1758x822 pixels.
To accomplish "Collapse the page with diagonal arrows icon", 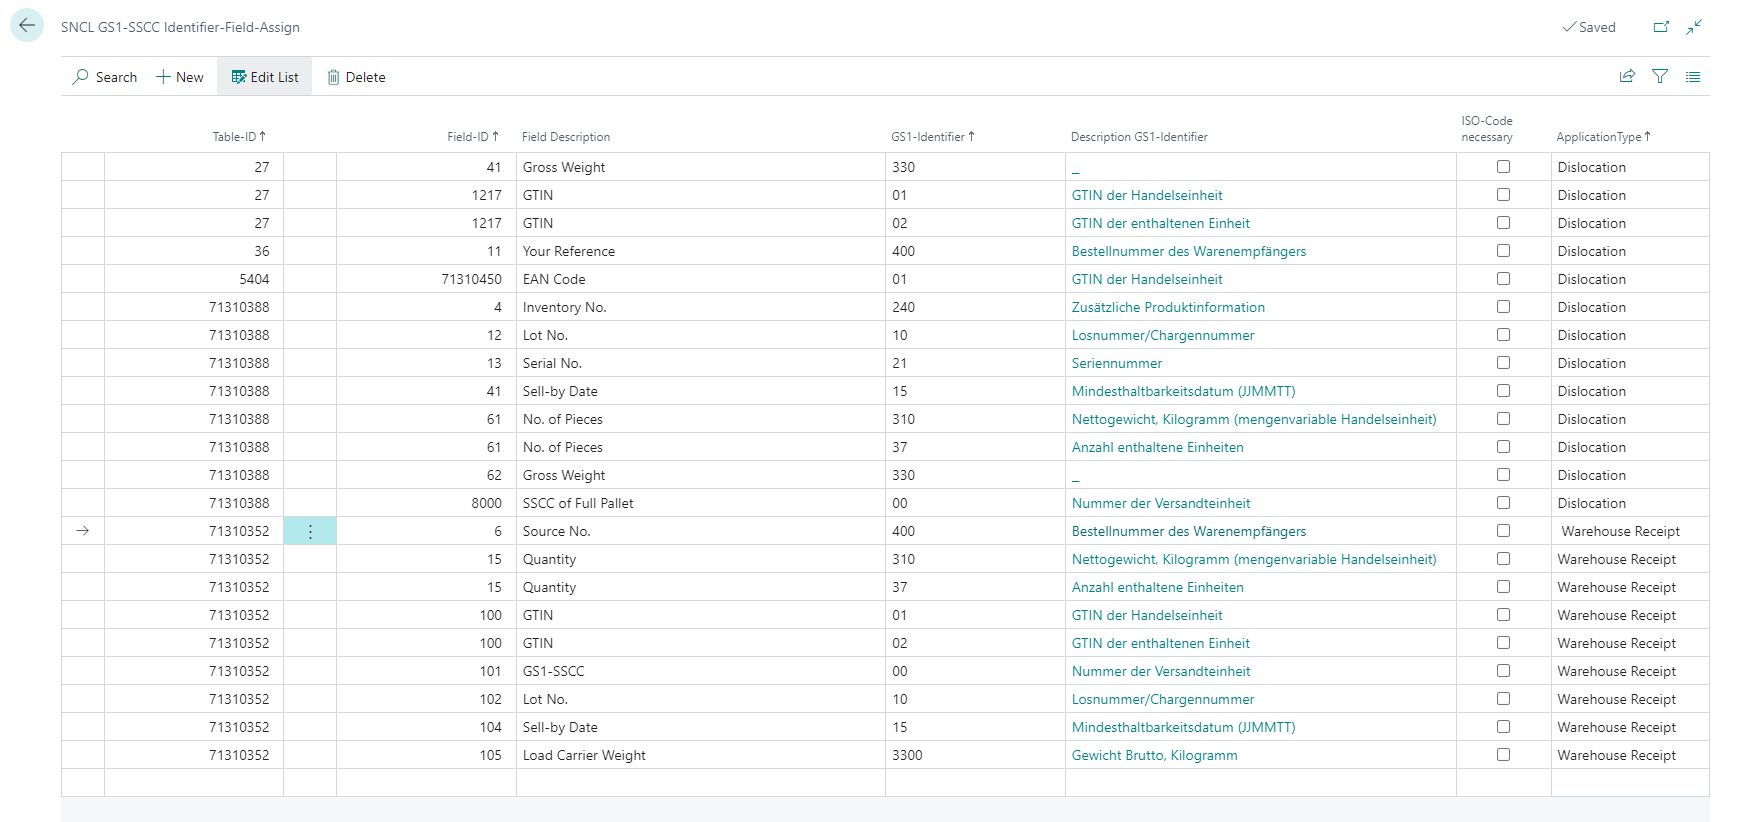I will pyautogui.click(x=1694, y=27).
